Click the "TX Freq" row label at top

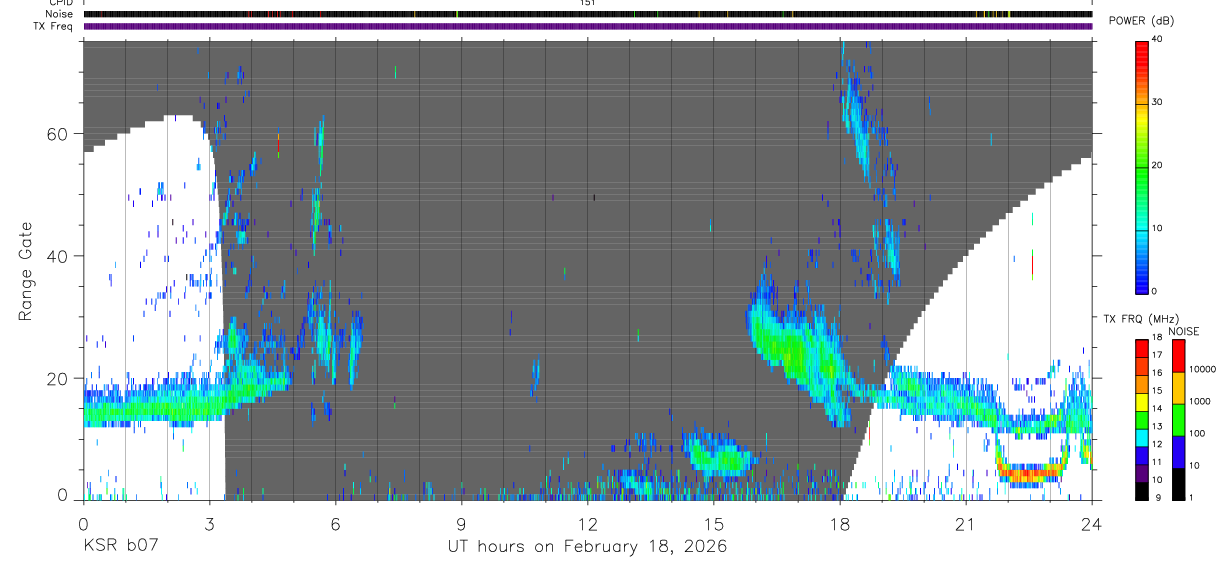point(53,26)
